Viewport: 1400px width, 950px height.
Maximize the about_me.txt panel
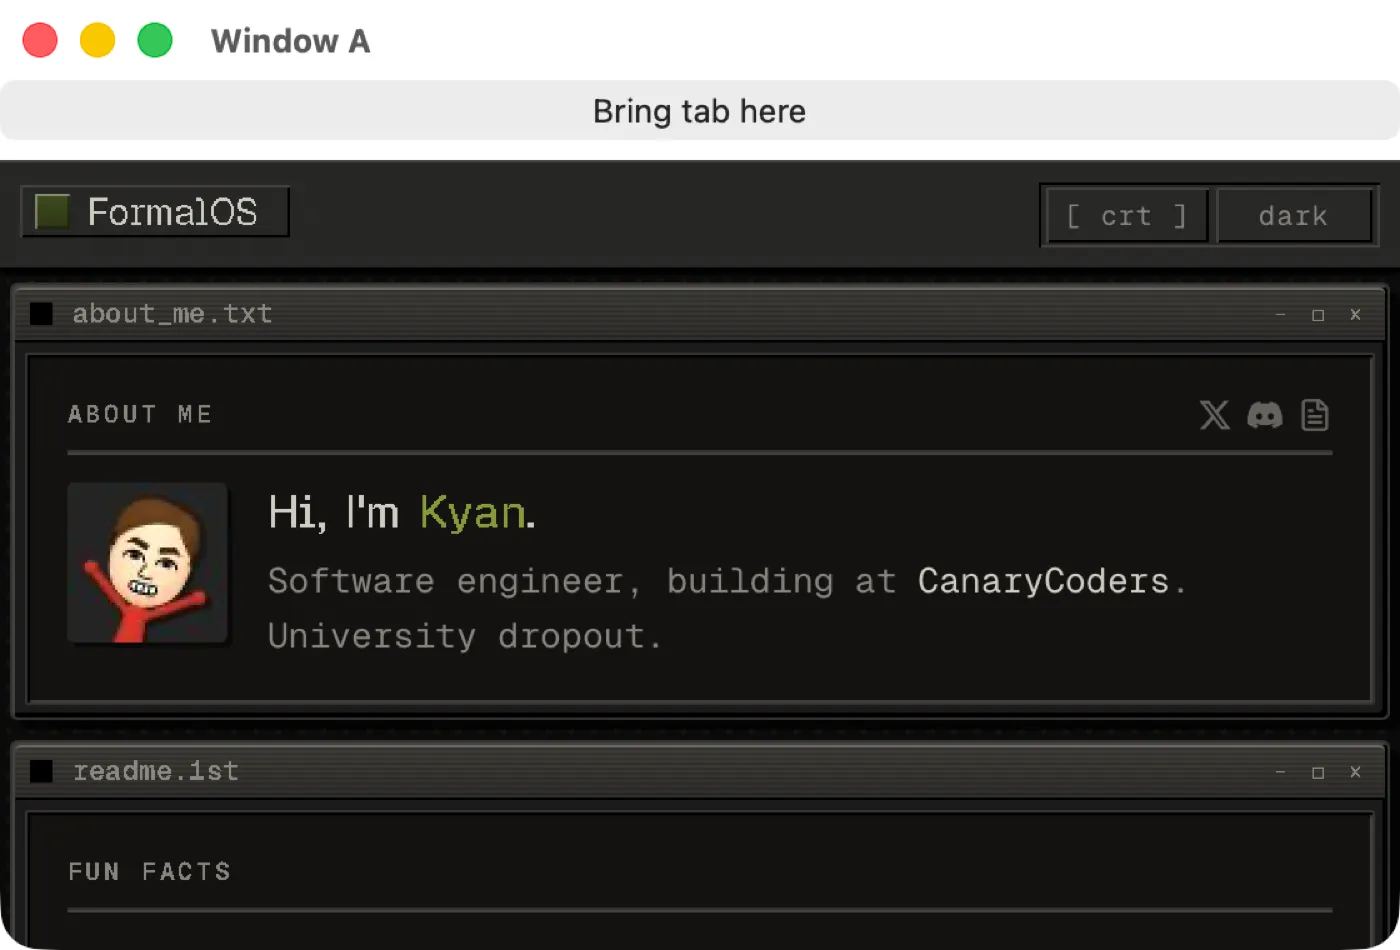[x=1318, y=314]
